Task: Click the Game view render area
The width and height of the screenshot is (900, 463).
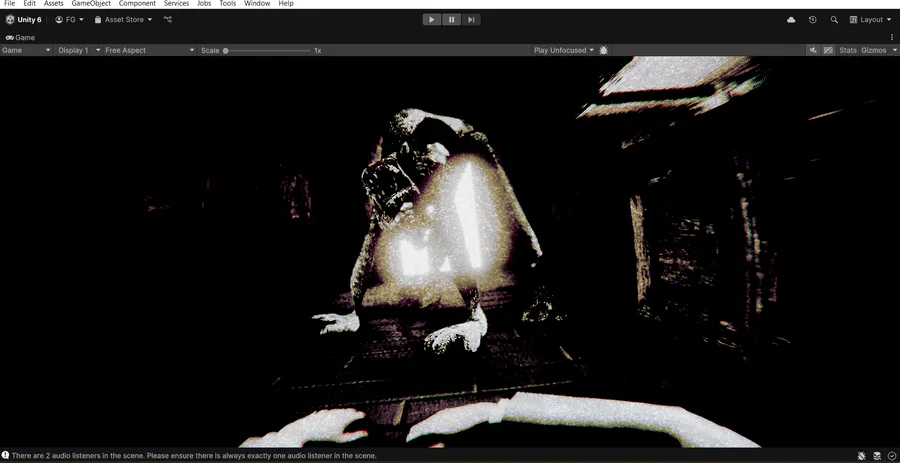Action: click(450, 252)
